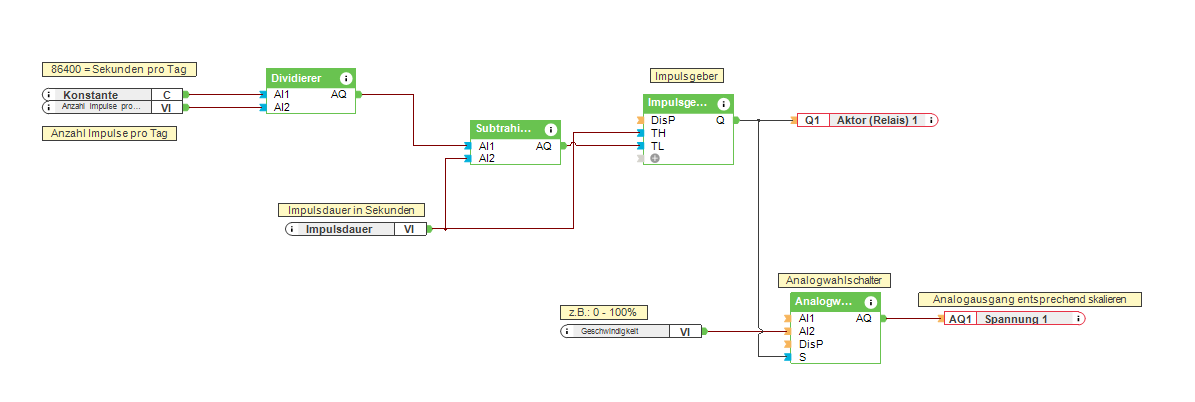This screenshot has width=1195, height=402.
Task: Select the note '86400 = Sekunden pro Tag'
Action: pyautogui.click(x=119, y=69)
